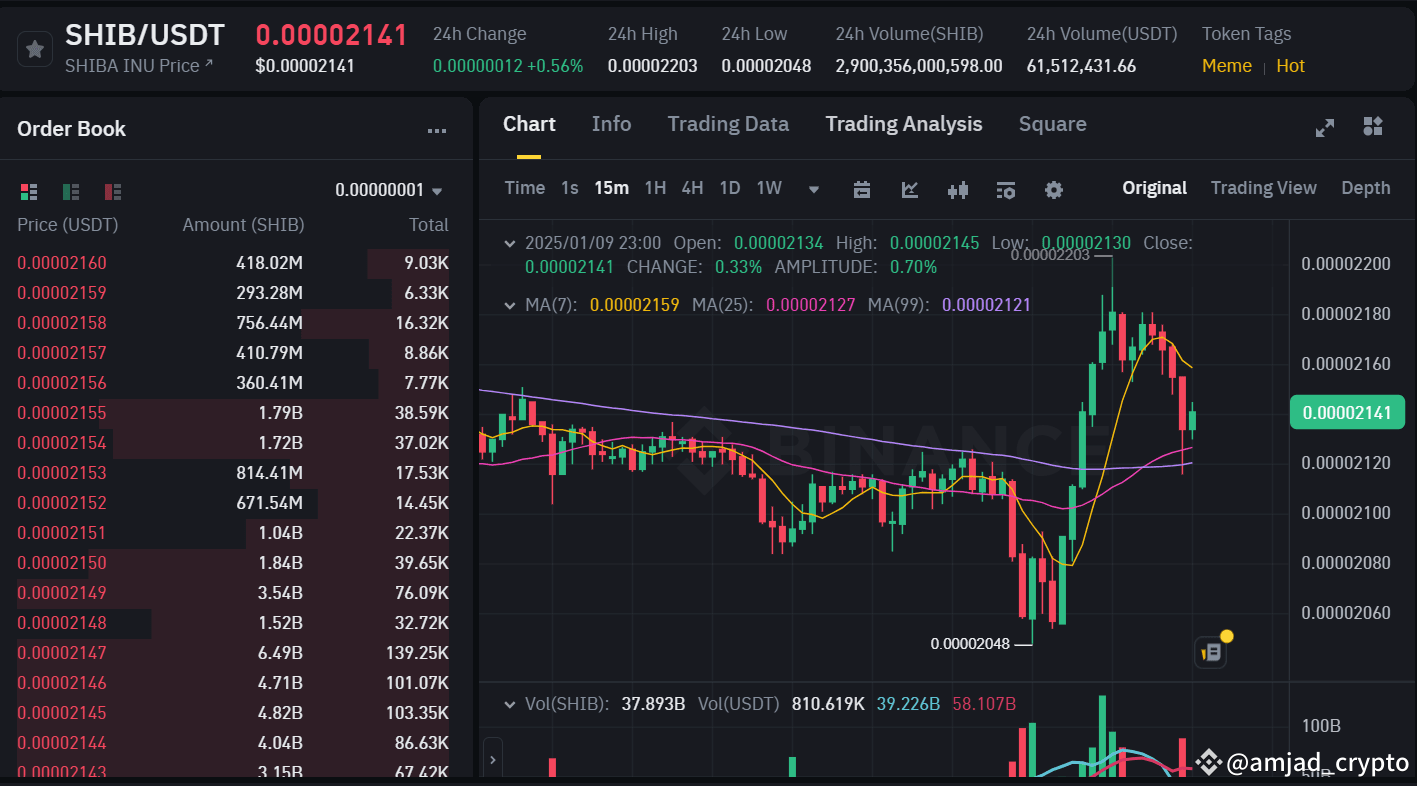Select the 0.00002159 ask price
The height and width of the screenshot is (786, 1417).
pyautogui.click(x=62, y=293)
